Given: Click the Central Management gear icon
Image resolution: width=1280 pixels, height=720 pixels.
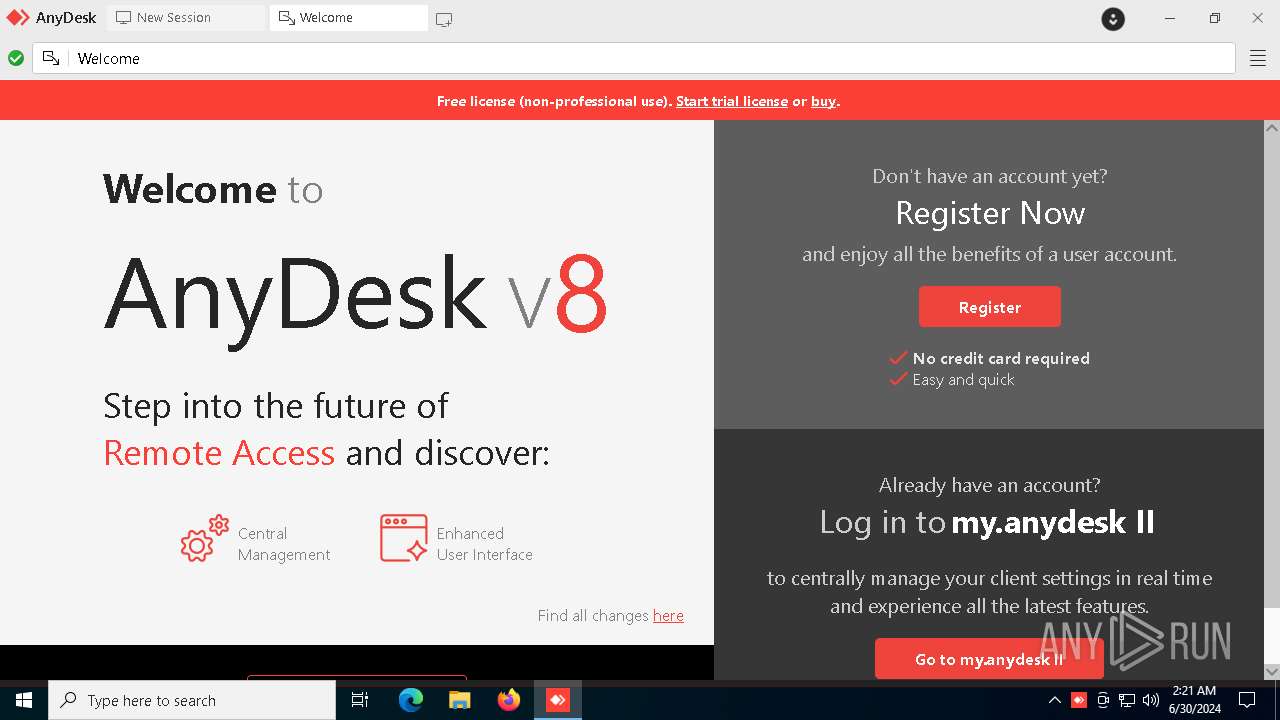Looking at the screenshot, I should [205, 539].
